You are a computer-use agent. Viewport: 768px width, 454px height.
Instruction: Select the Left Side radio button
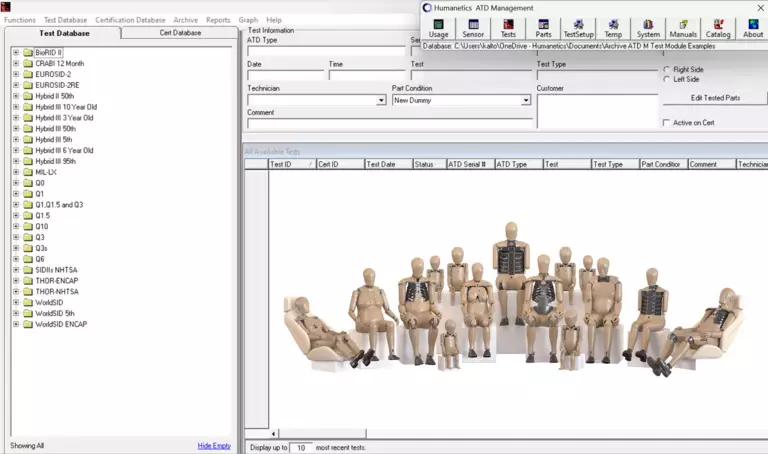coord(666,79)
